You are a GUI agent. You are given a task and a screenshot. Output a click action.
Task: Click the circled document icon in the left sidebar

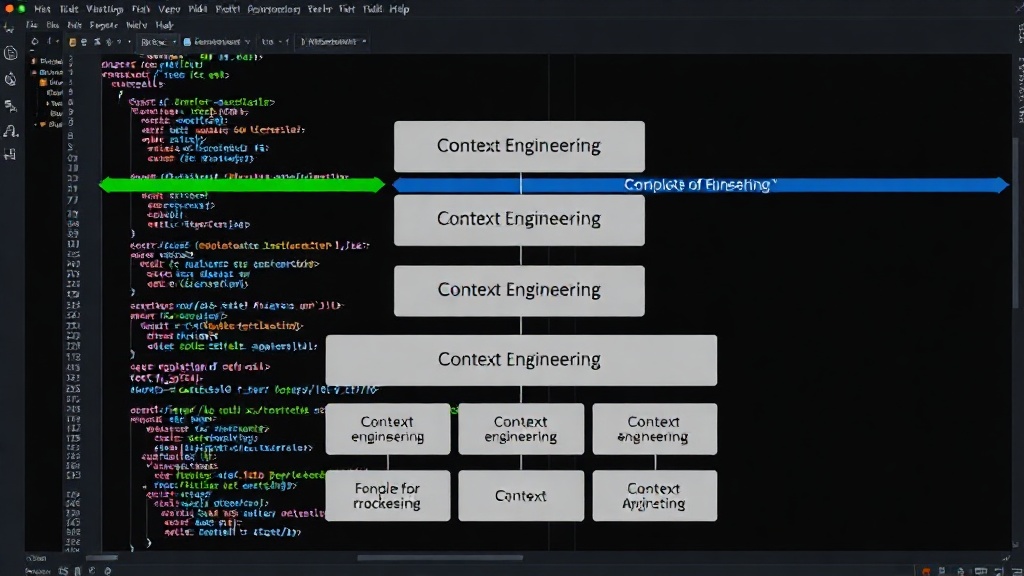point(10,54)
